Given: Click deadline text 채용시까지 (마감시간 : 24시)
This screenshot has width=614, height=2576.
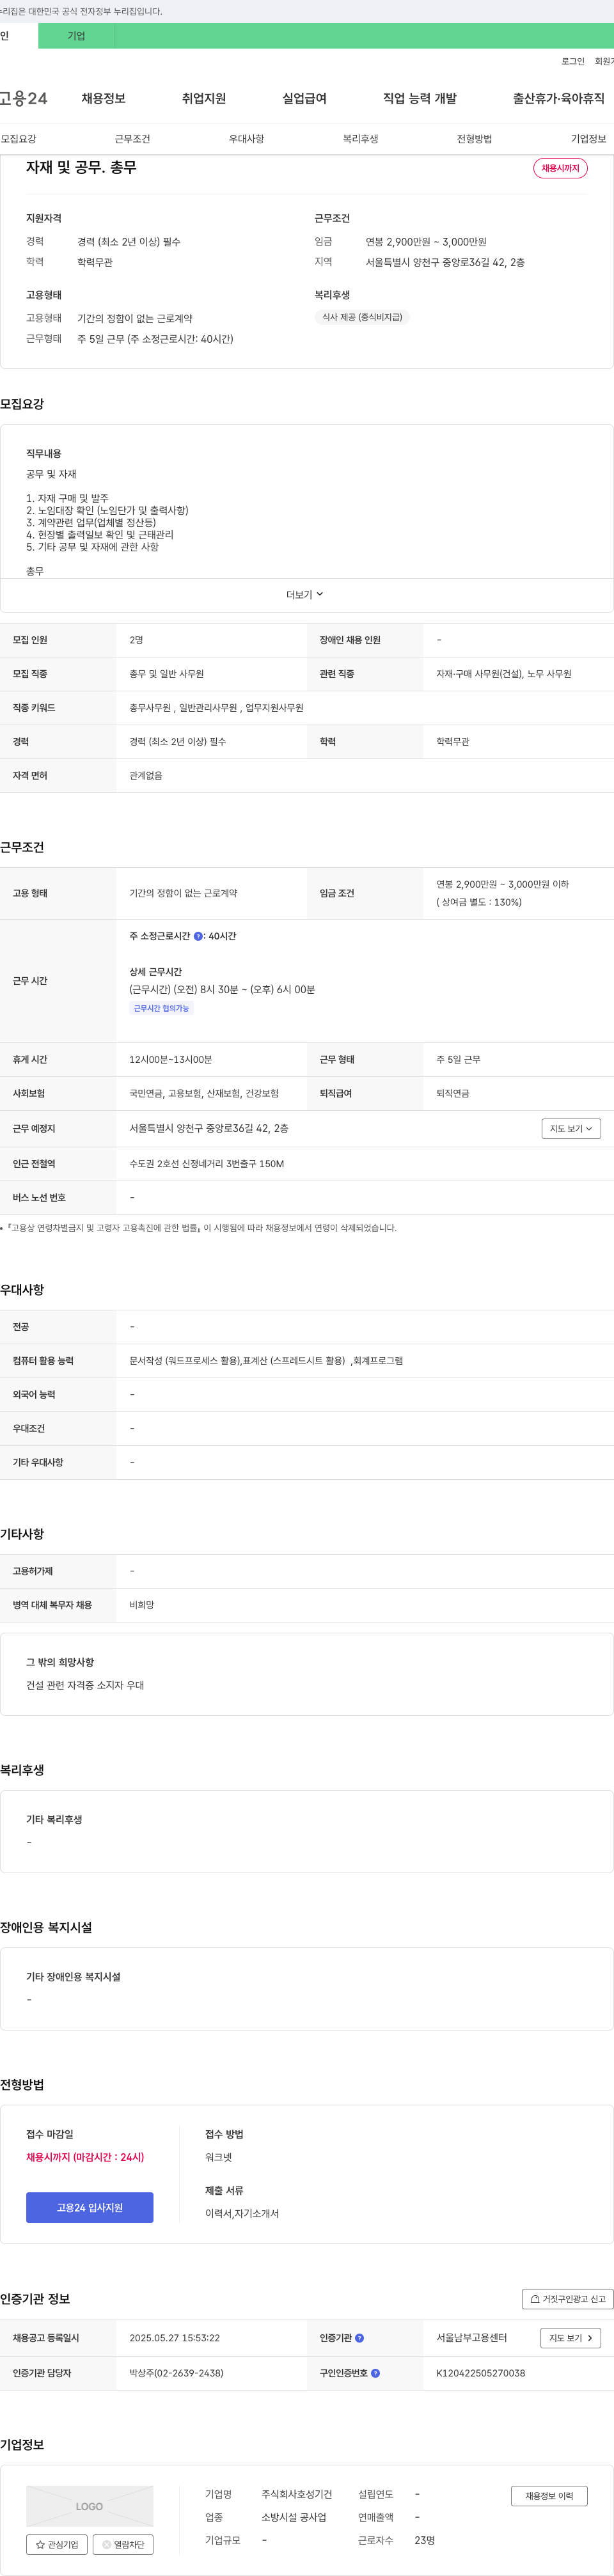Looking at the screenshot, I should (85, 2157).
